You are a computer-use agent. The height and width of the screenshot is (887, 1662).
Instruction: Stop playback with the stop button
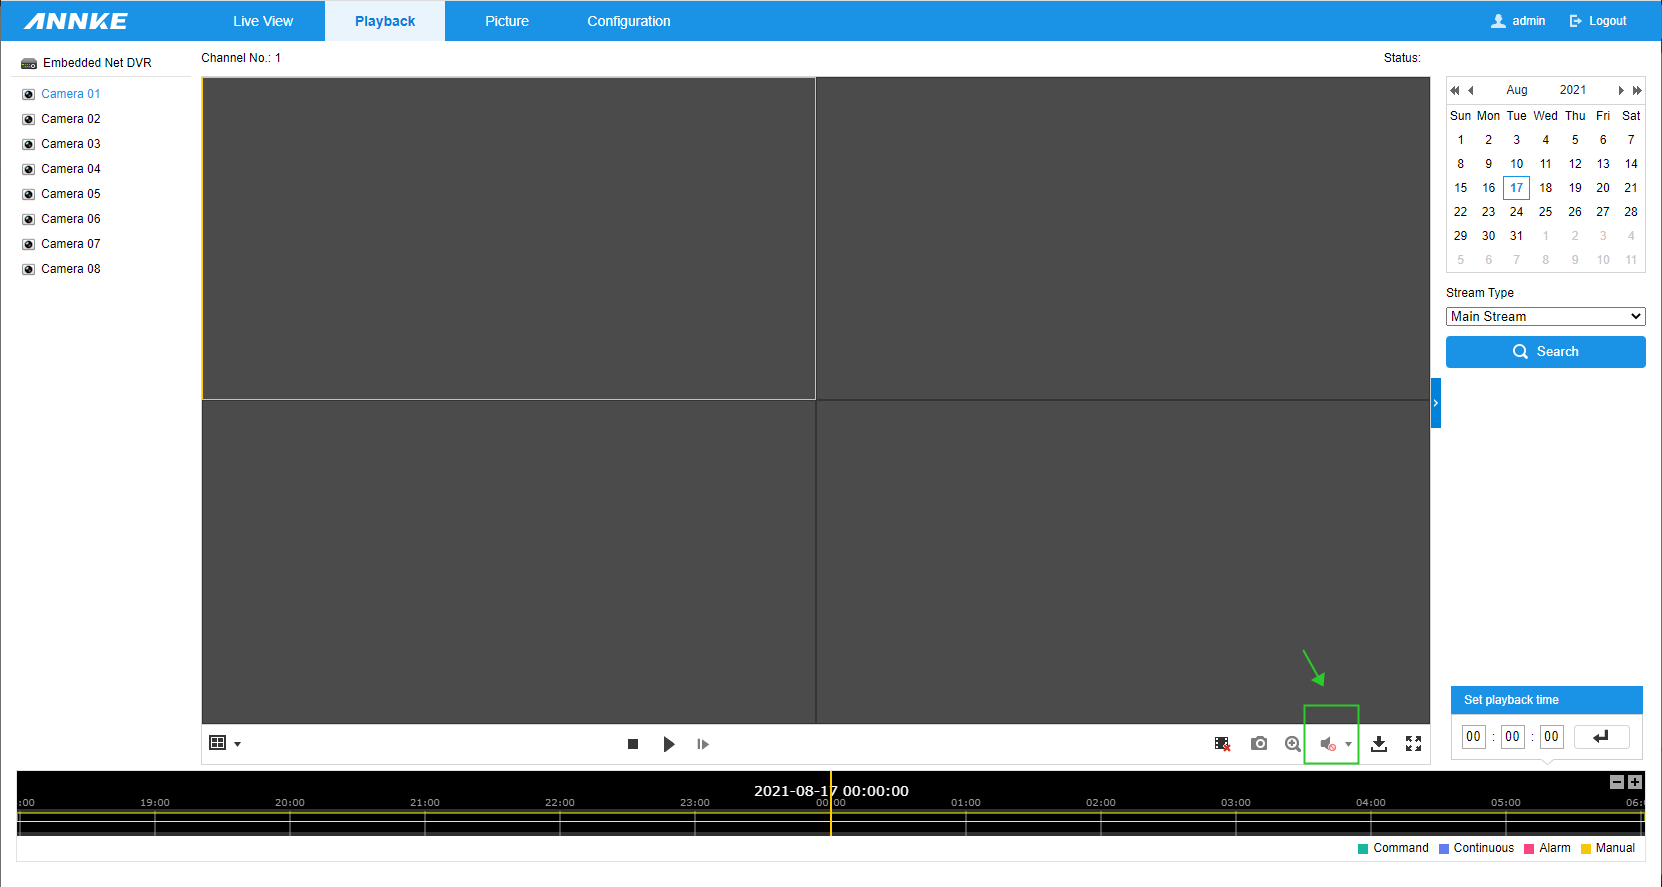633,744
